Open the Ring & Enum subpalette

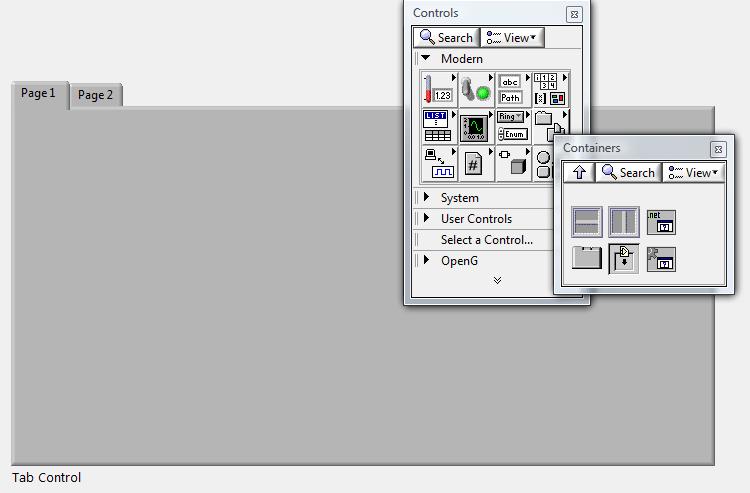coord(511,126)
